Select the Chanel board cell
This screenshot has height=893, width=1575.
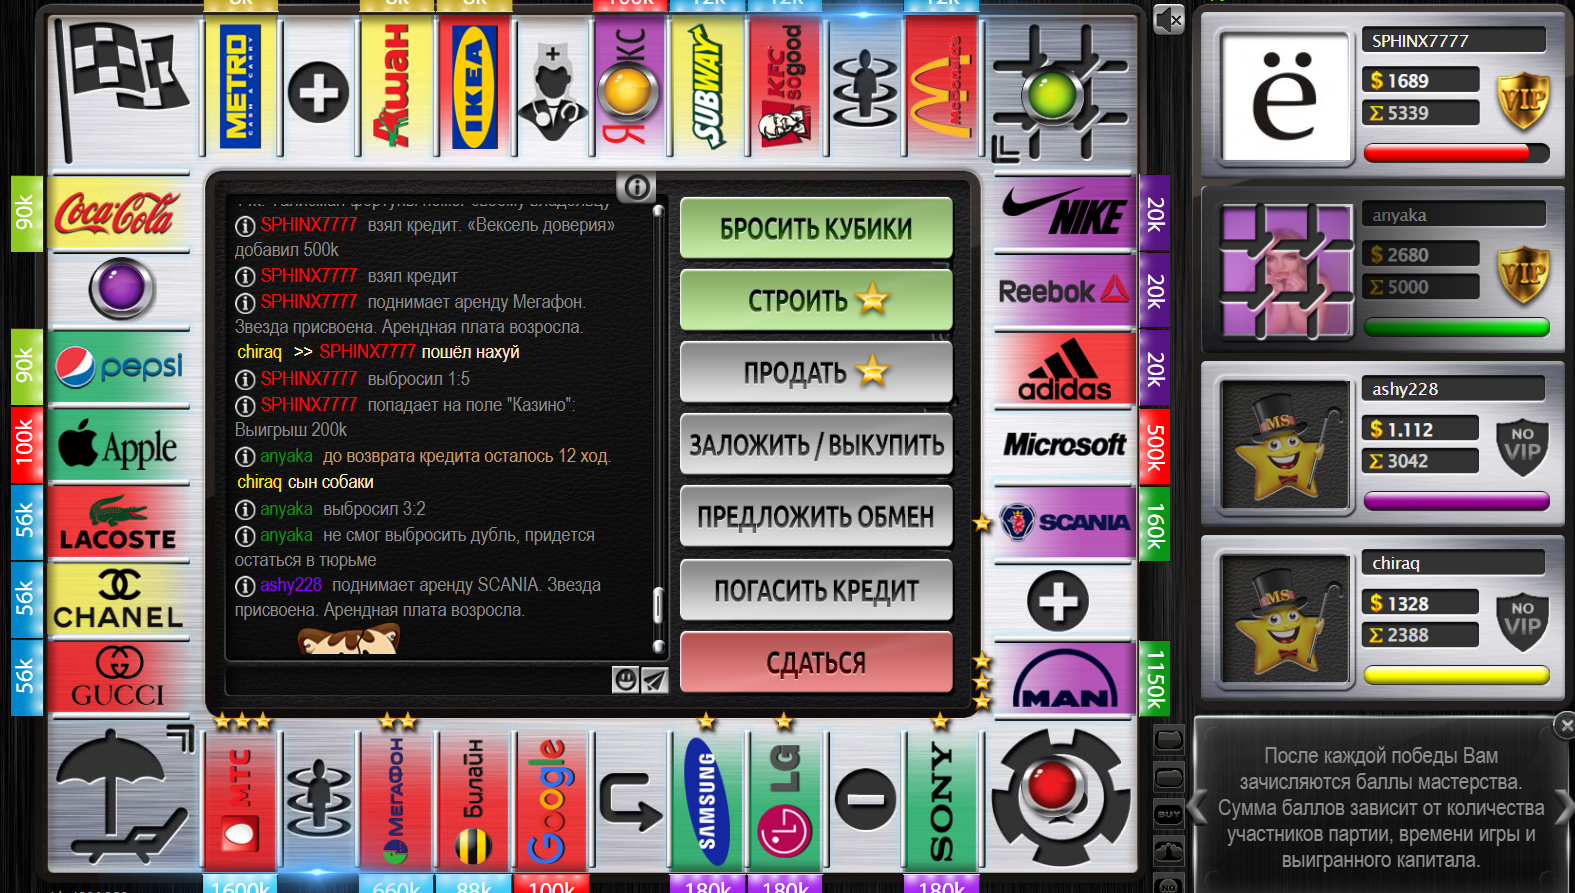click(x=118, y=601)
